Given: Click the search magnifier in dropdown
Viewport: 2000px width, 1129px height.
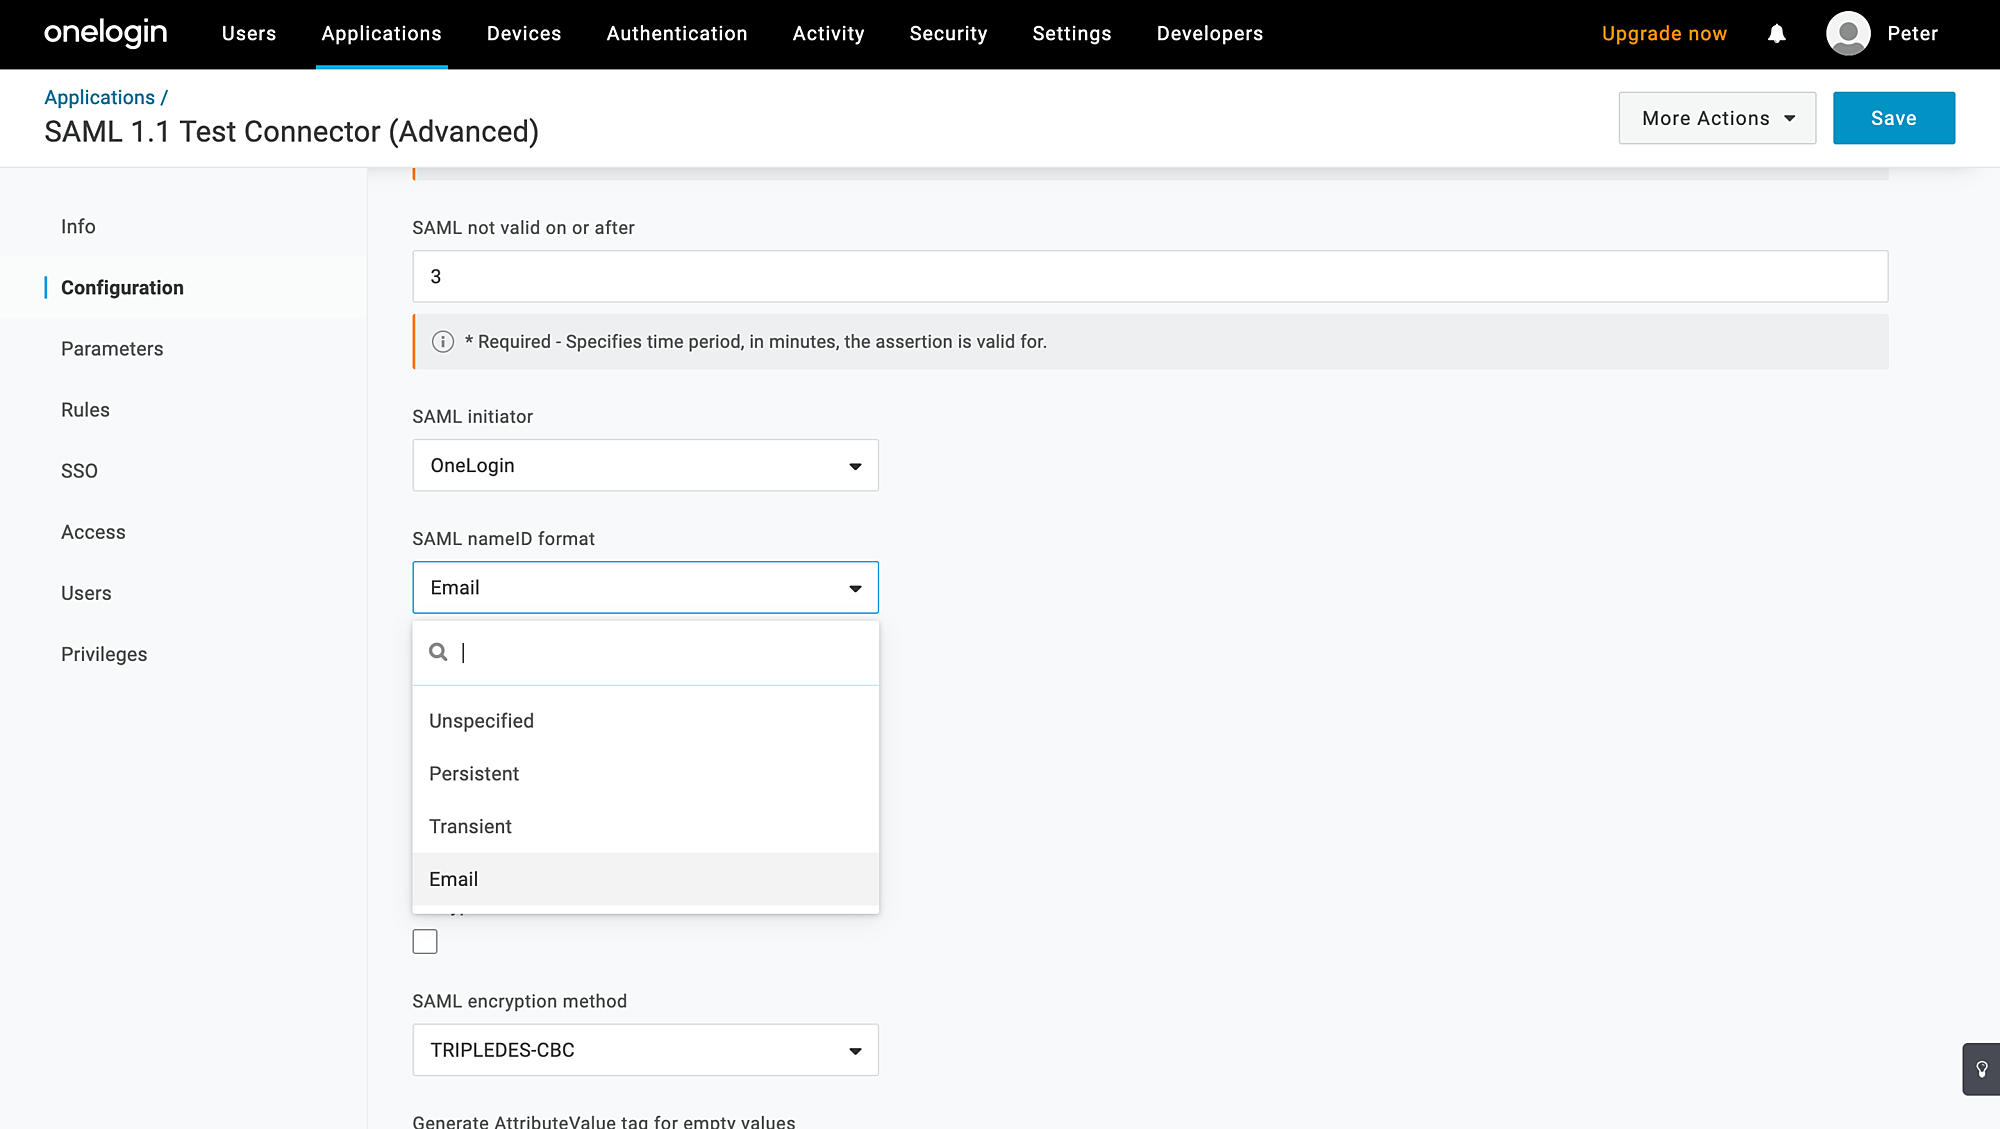Looking at the screenshot, I should (x=438, y=652).
